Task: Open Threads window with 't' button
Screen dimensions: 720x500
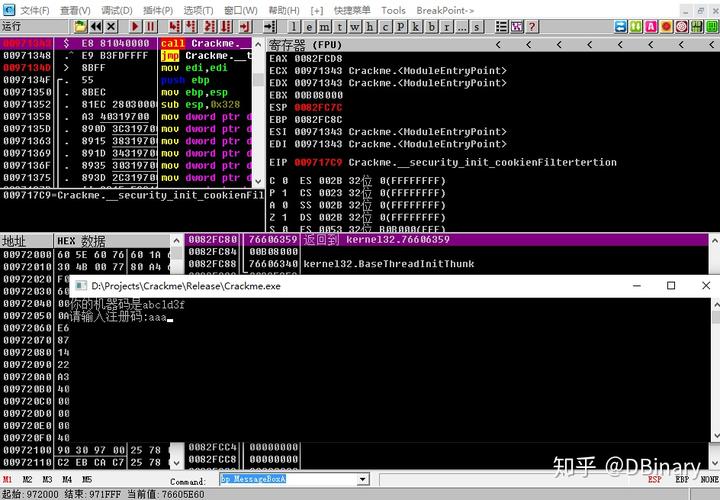Action: pos(339,27)
